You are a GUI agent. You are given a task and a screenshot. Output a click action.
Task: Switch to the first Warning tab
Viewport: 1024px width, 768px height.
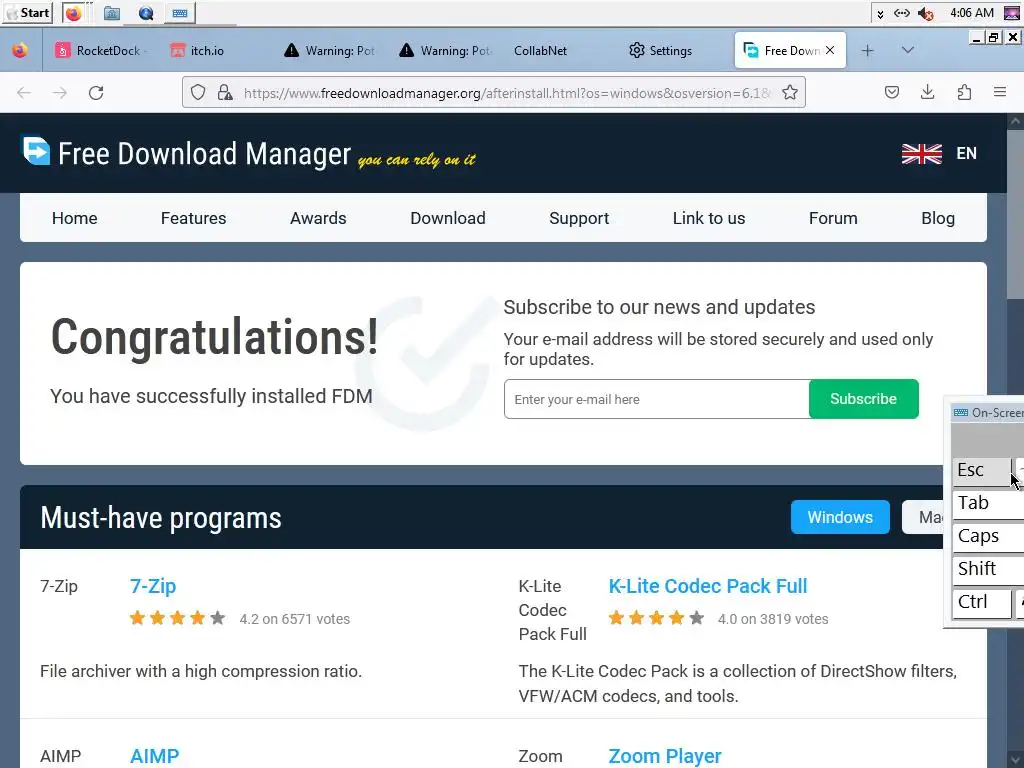pos(330,50)
